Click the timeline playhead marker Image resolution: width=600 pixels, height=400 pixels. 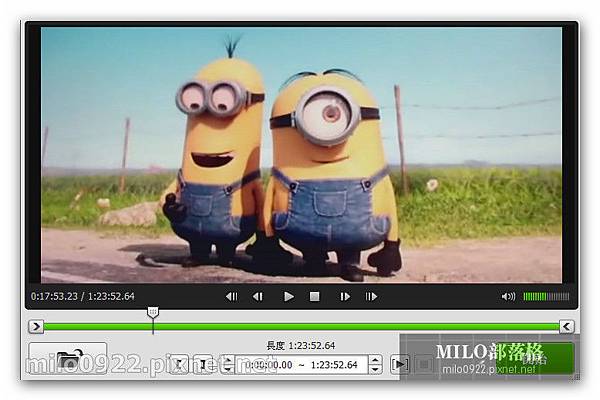click(x=153, y=312)
